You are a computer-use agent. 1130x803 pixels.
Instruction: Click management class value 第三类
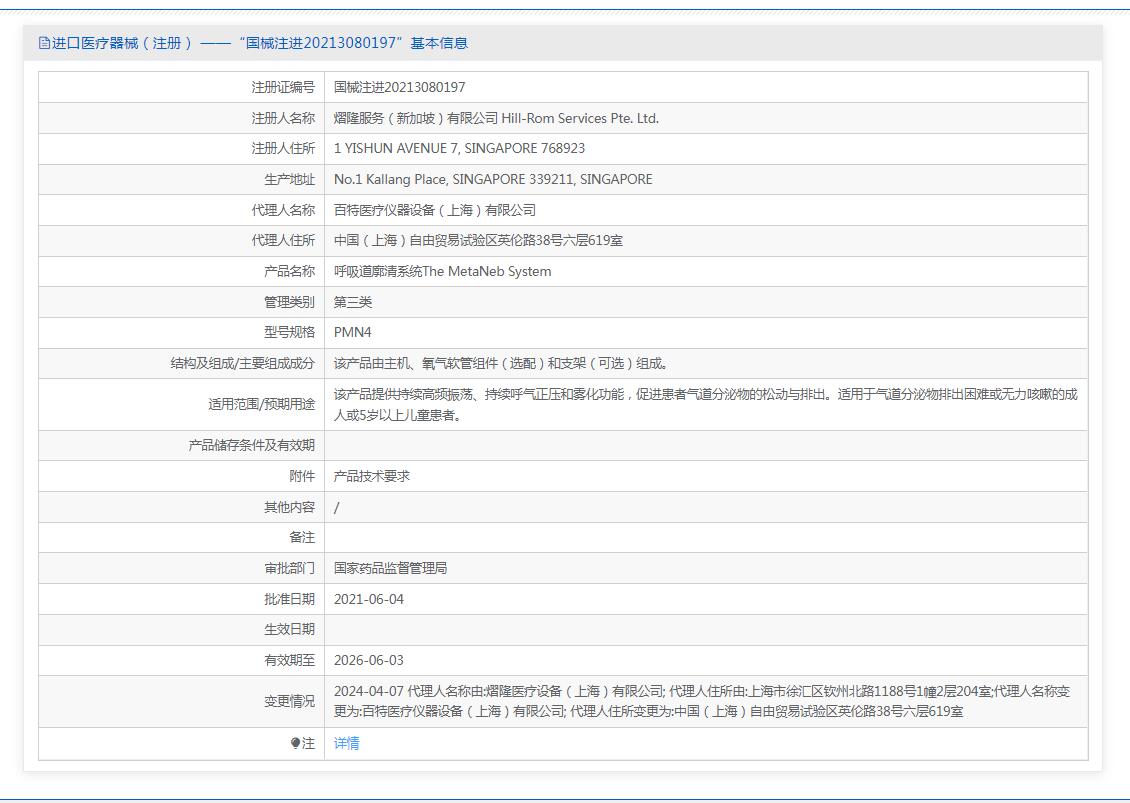pos(352,302)
